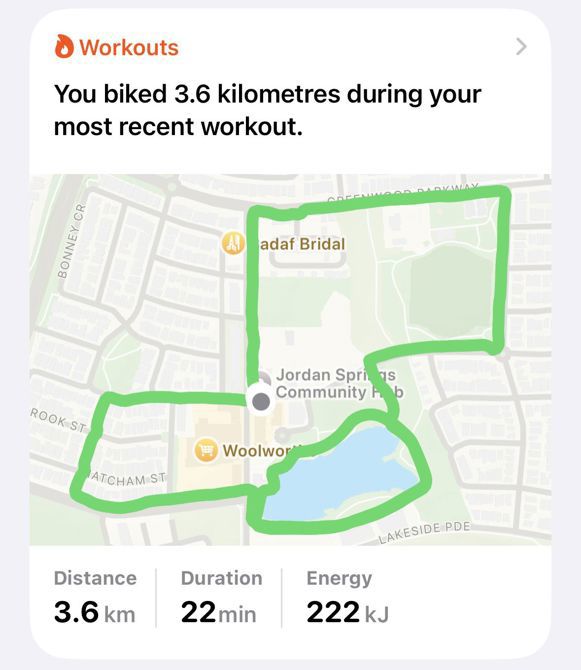Tap the Greenwood Parkway road label
This screenshot has height=670, width=581.
point(403,192)
